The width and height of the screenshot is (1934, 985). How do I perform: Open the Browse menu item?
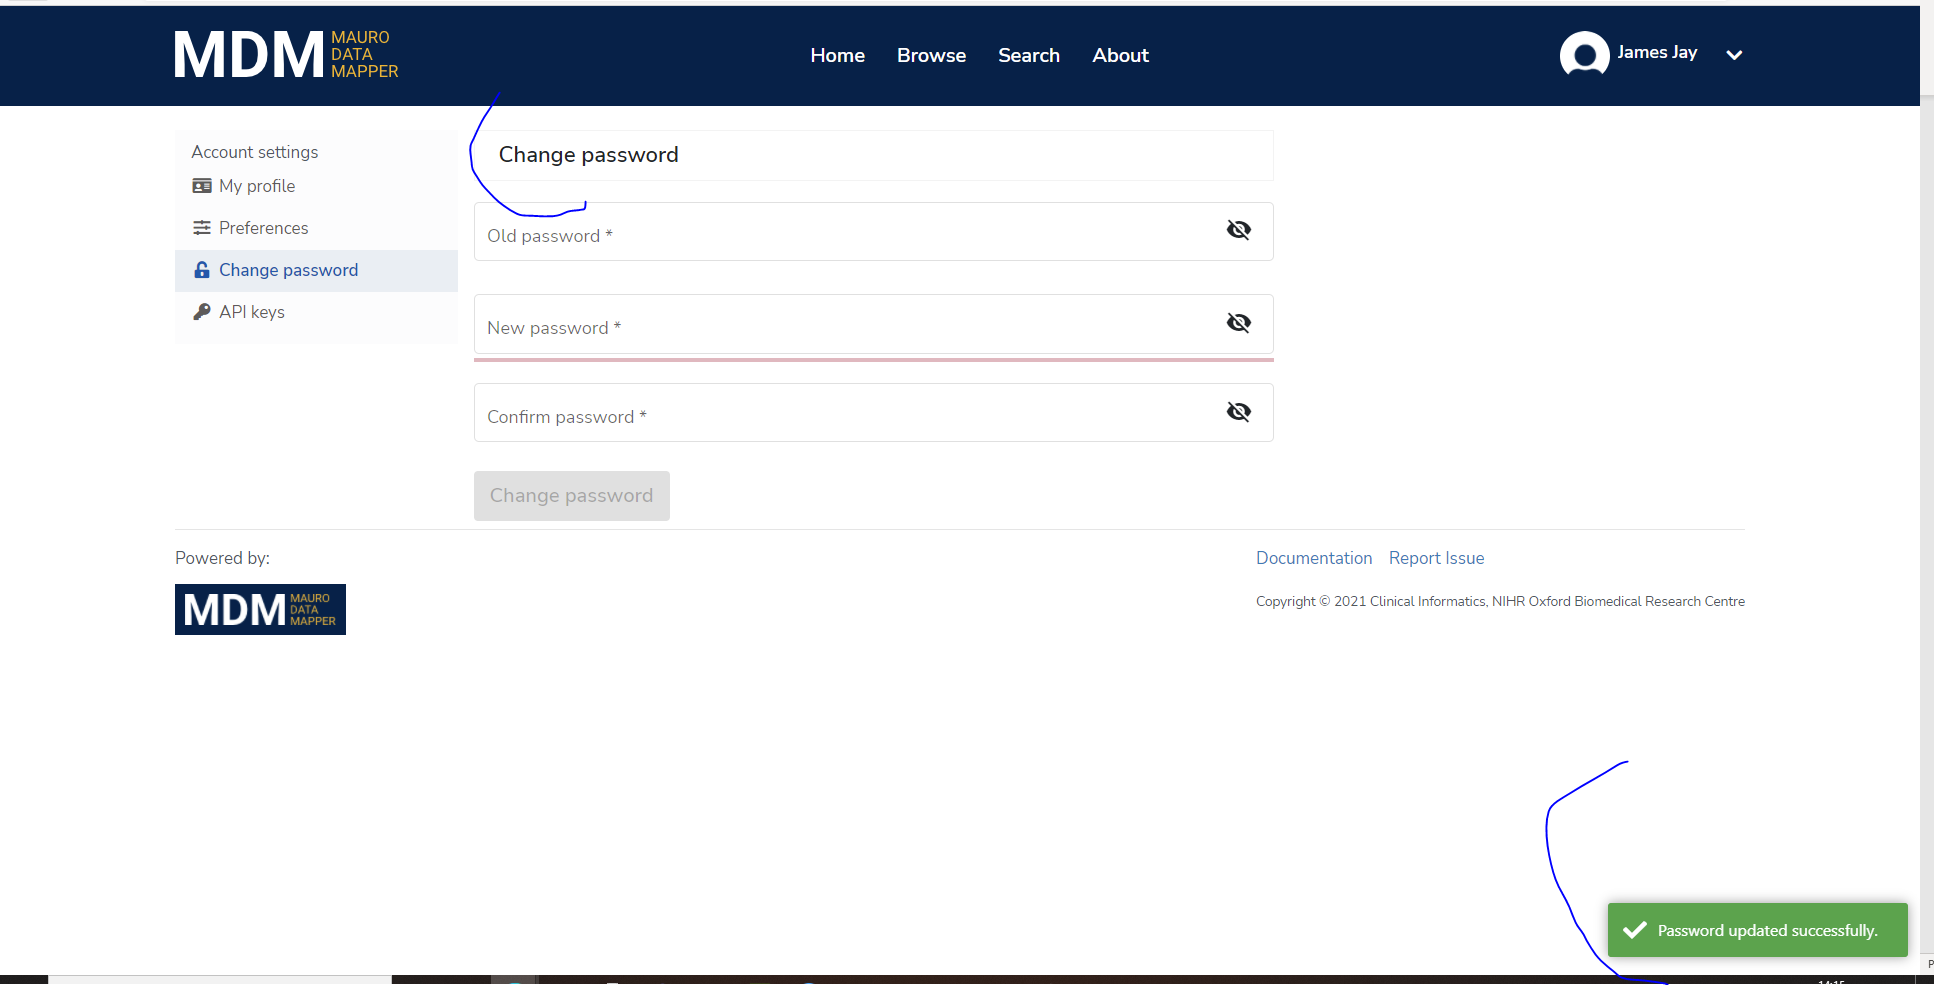(x=931, y=55)
